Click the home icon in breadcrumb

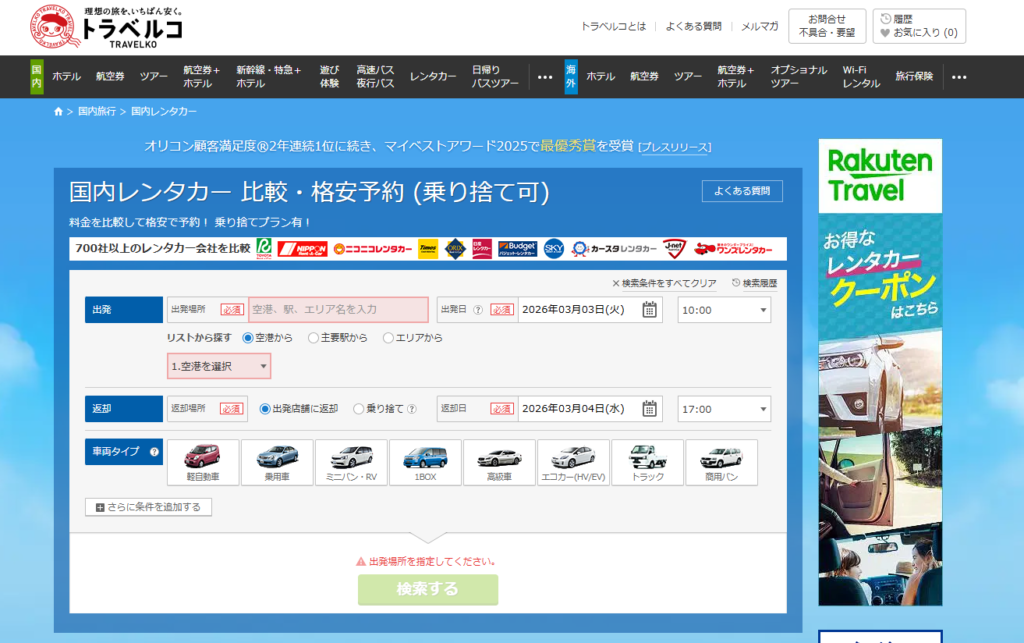(59, 111)
